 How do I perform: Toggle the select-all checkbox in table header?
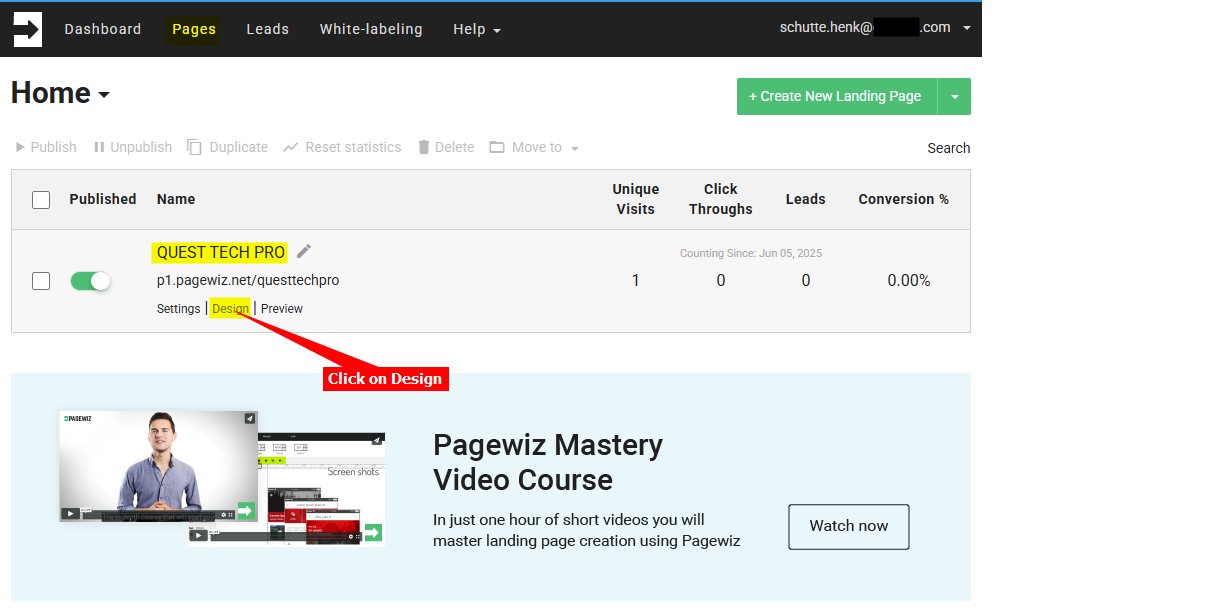coord(41,200)
